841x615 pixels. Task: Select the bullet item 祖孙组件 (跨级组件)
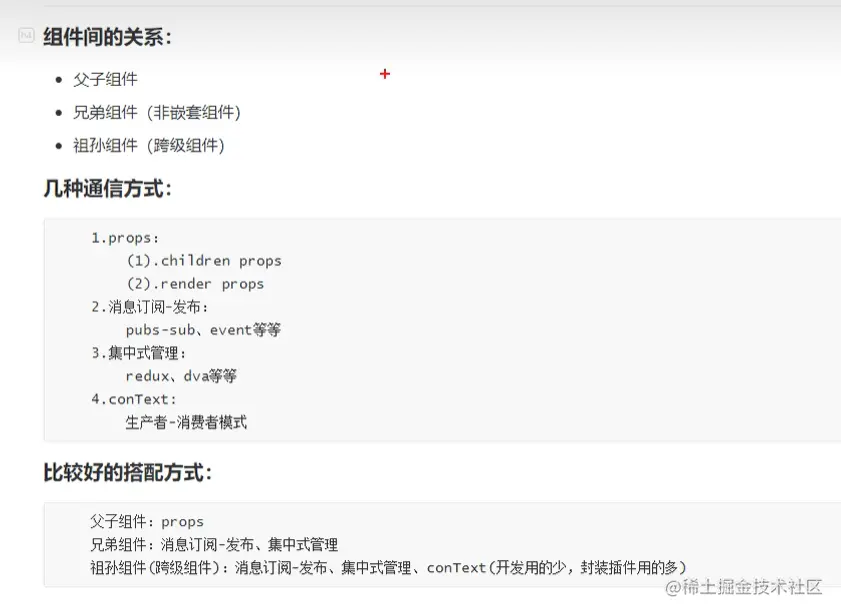click(149, 145)
